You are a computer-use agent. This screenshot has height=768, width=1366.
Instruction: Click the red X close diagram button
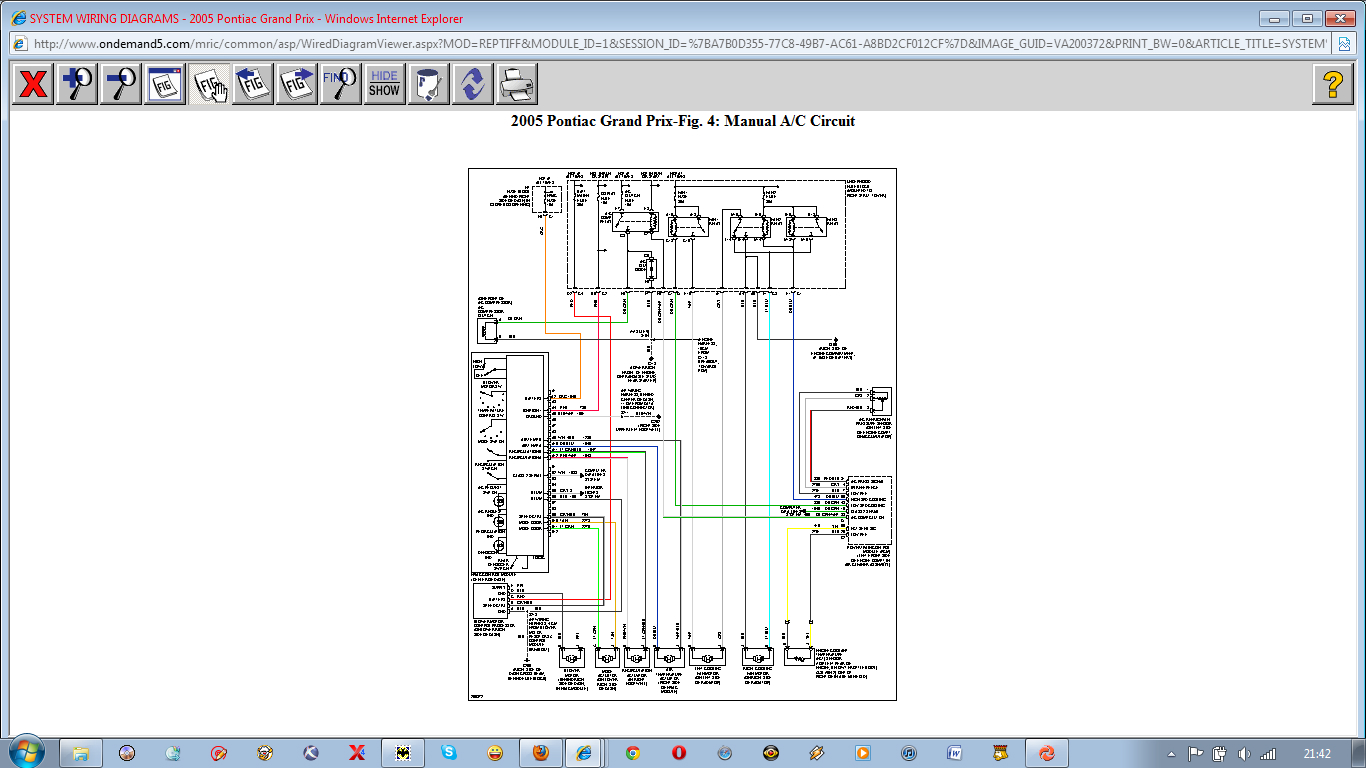[x=33, y=84]
